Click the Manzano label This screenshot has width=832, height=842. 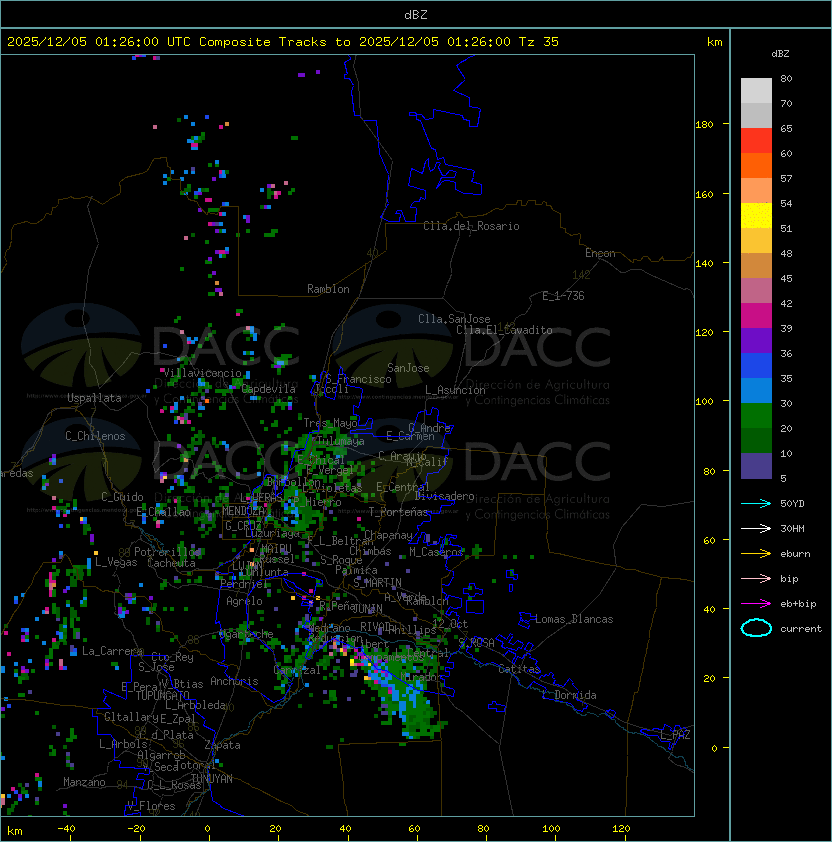[84, 782]
